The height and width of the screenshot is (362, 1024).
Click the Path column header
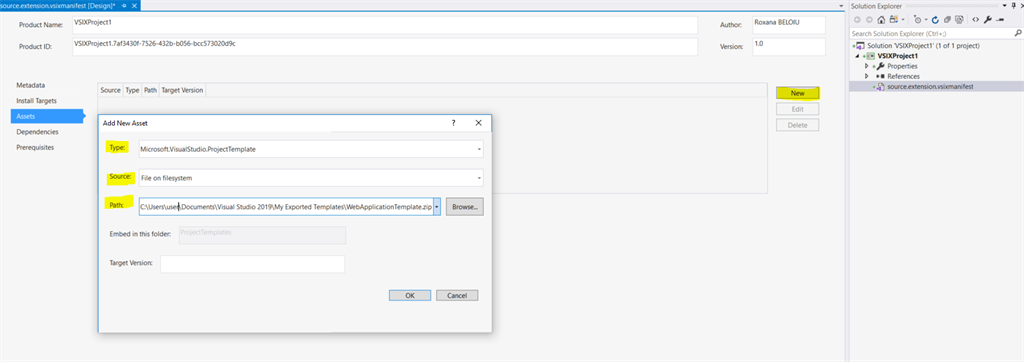[150, 90]
